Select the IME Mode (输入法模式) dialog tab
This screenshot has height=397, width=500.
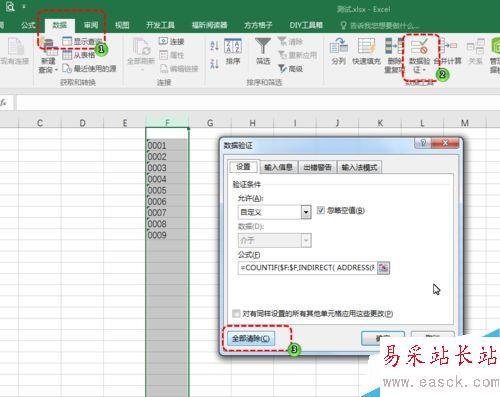tap(359, 167)
